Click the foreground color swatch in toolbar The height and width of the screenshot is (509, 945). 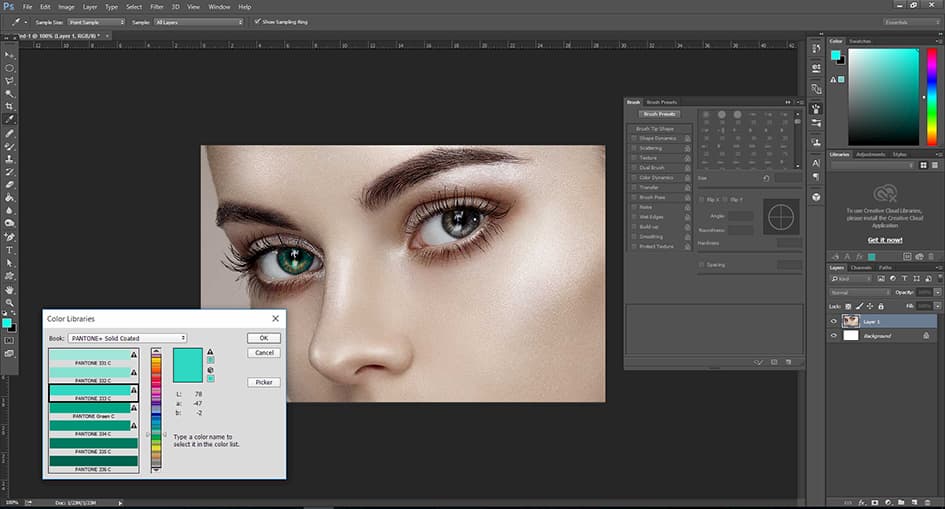point(8,323)
